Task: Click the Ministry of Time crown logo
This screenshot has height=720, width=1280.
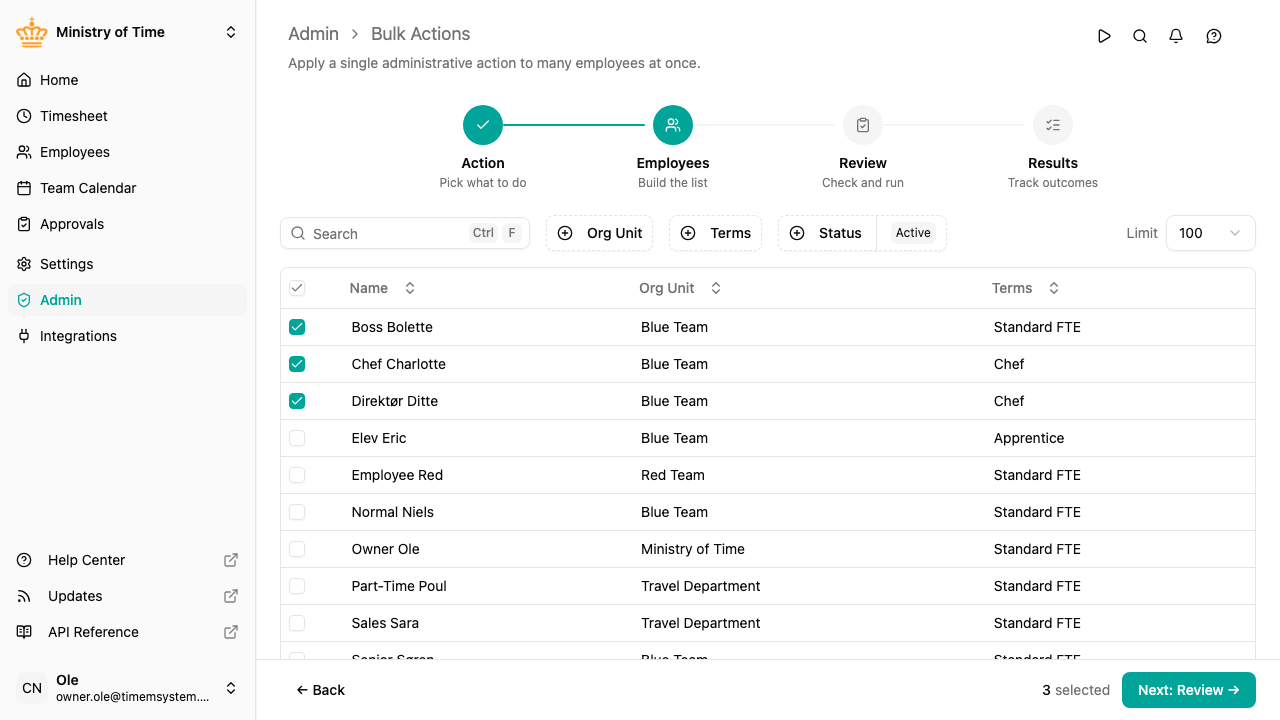Action: [x=32, y=32]
